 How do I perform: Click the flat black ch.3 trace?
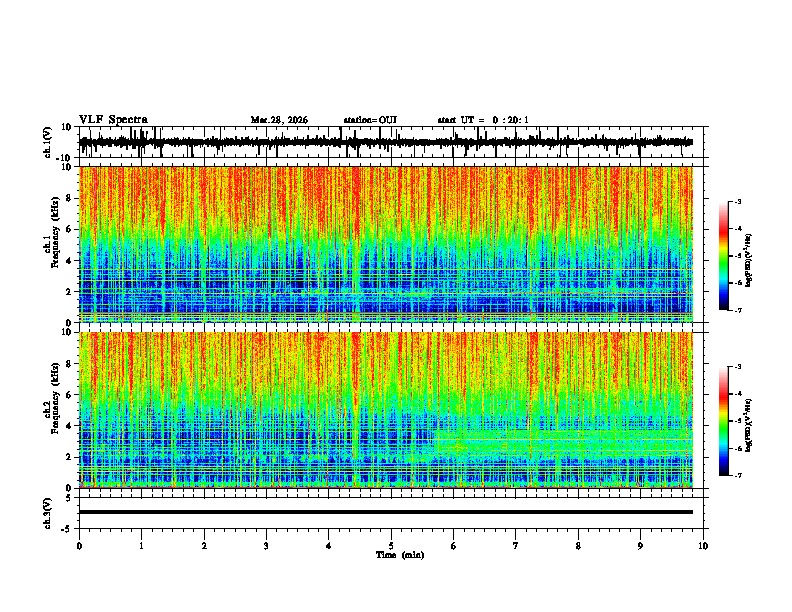pyautogui.click(x=386, y=512)
